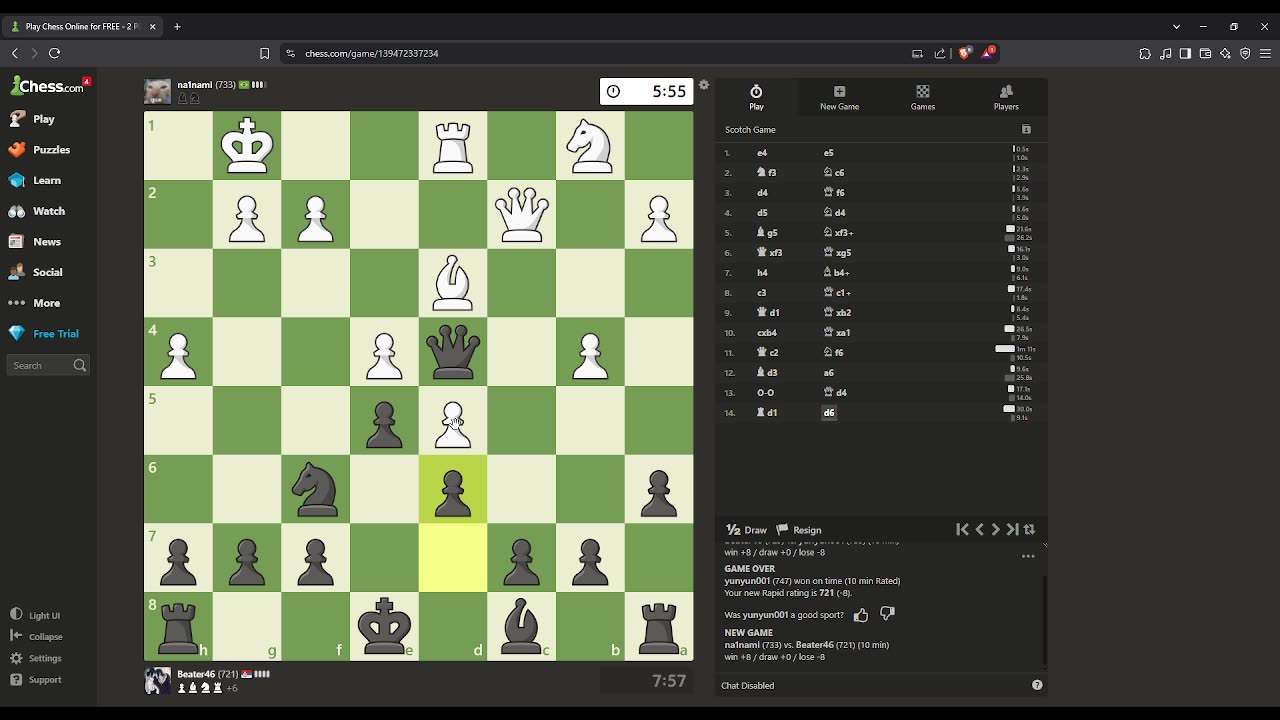The height and width of the screenshot is (720, 1280).
Task: Open the Brave VPN shield icon
Action: point(1245,53)
